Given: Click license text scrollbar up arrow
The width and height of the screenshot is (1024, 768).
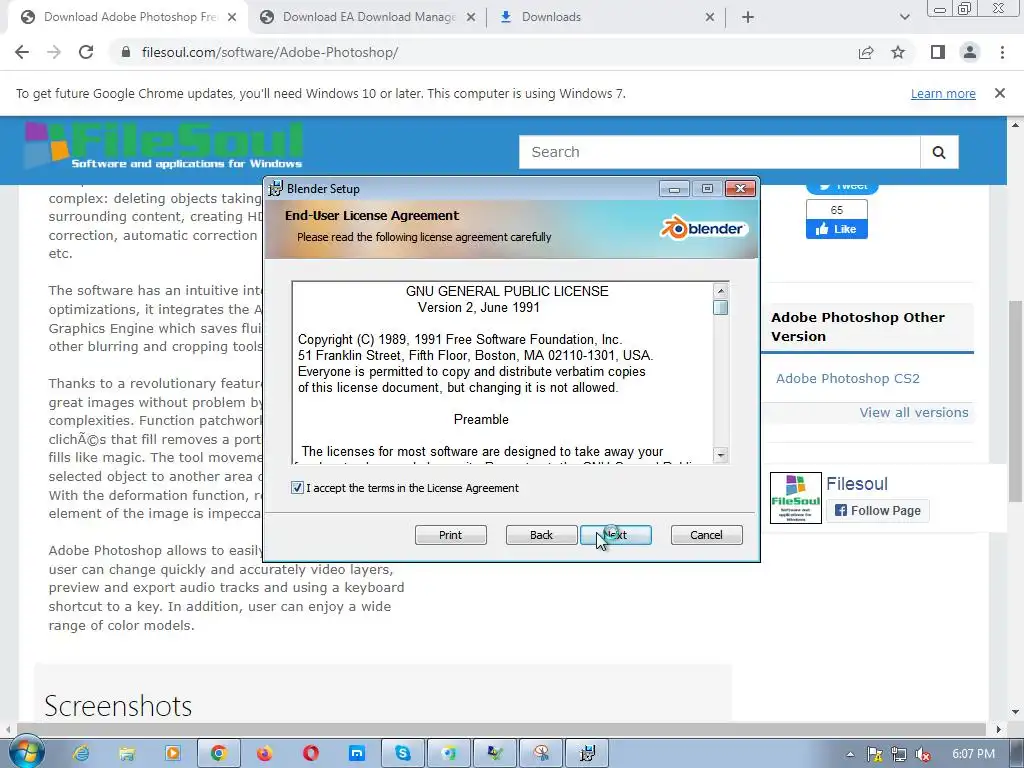Looking at the screenshot, I should [720, 291].
